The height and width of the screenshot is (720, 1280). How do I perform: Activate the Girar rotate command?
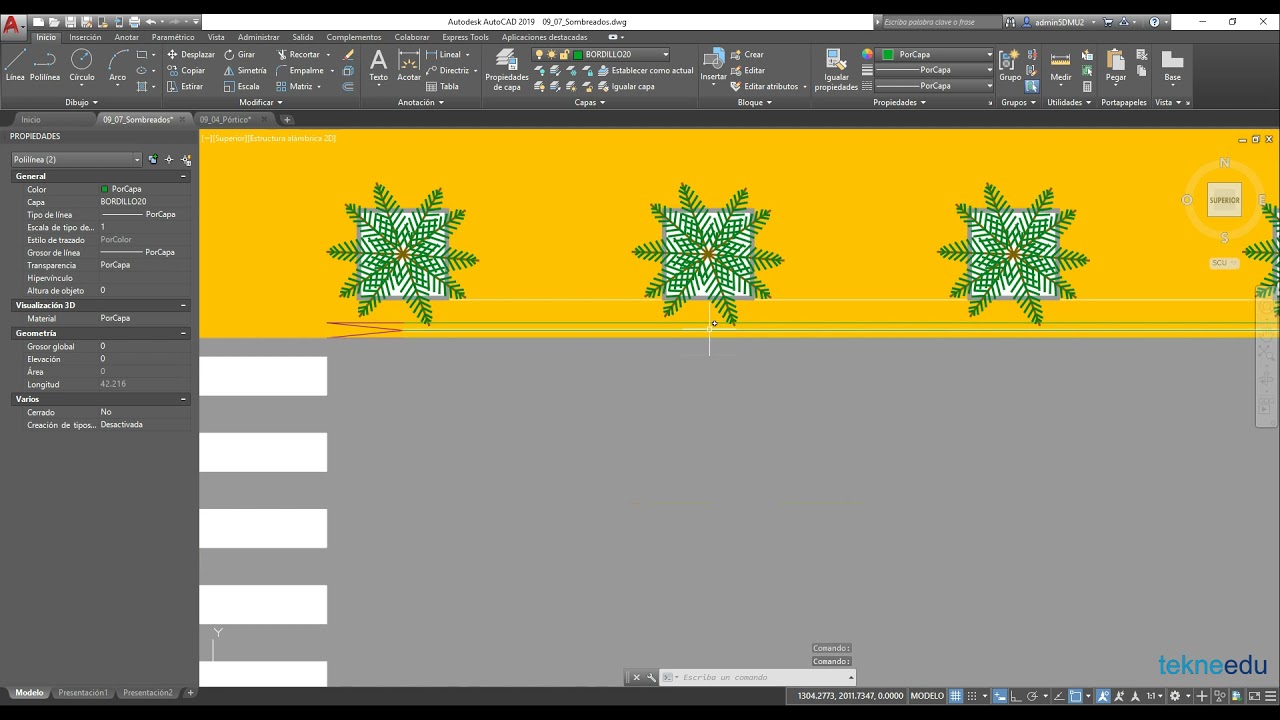click(x=240, y=55)
